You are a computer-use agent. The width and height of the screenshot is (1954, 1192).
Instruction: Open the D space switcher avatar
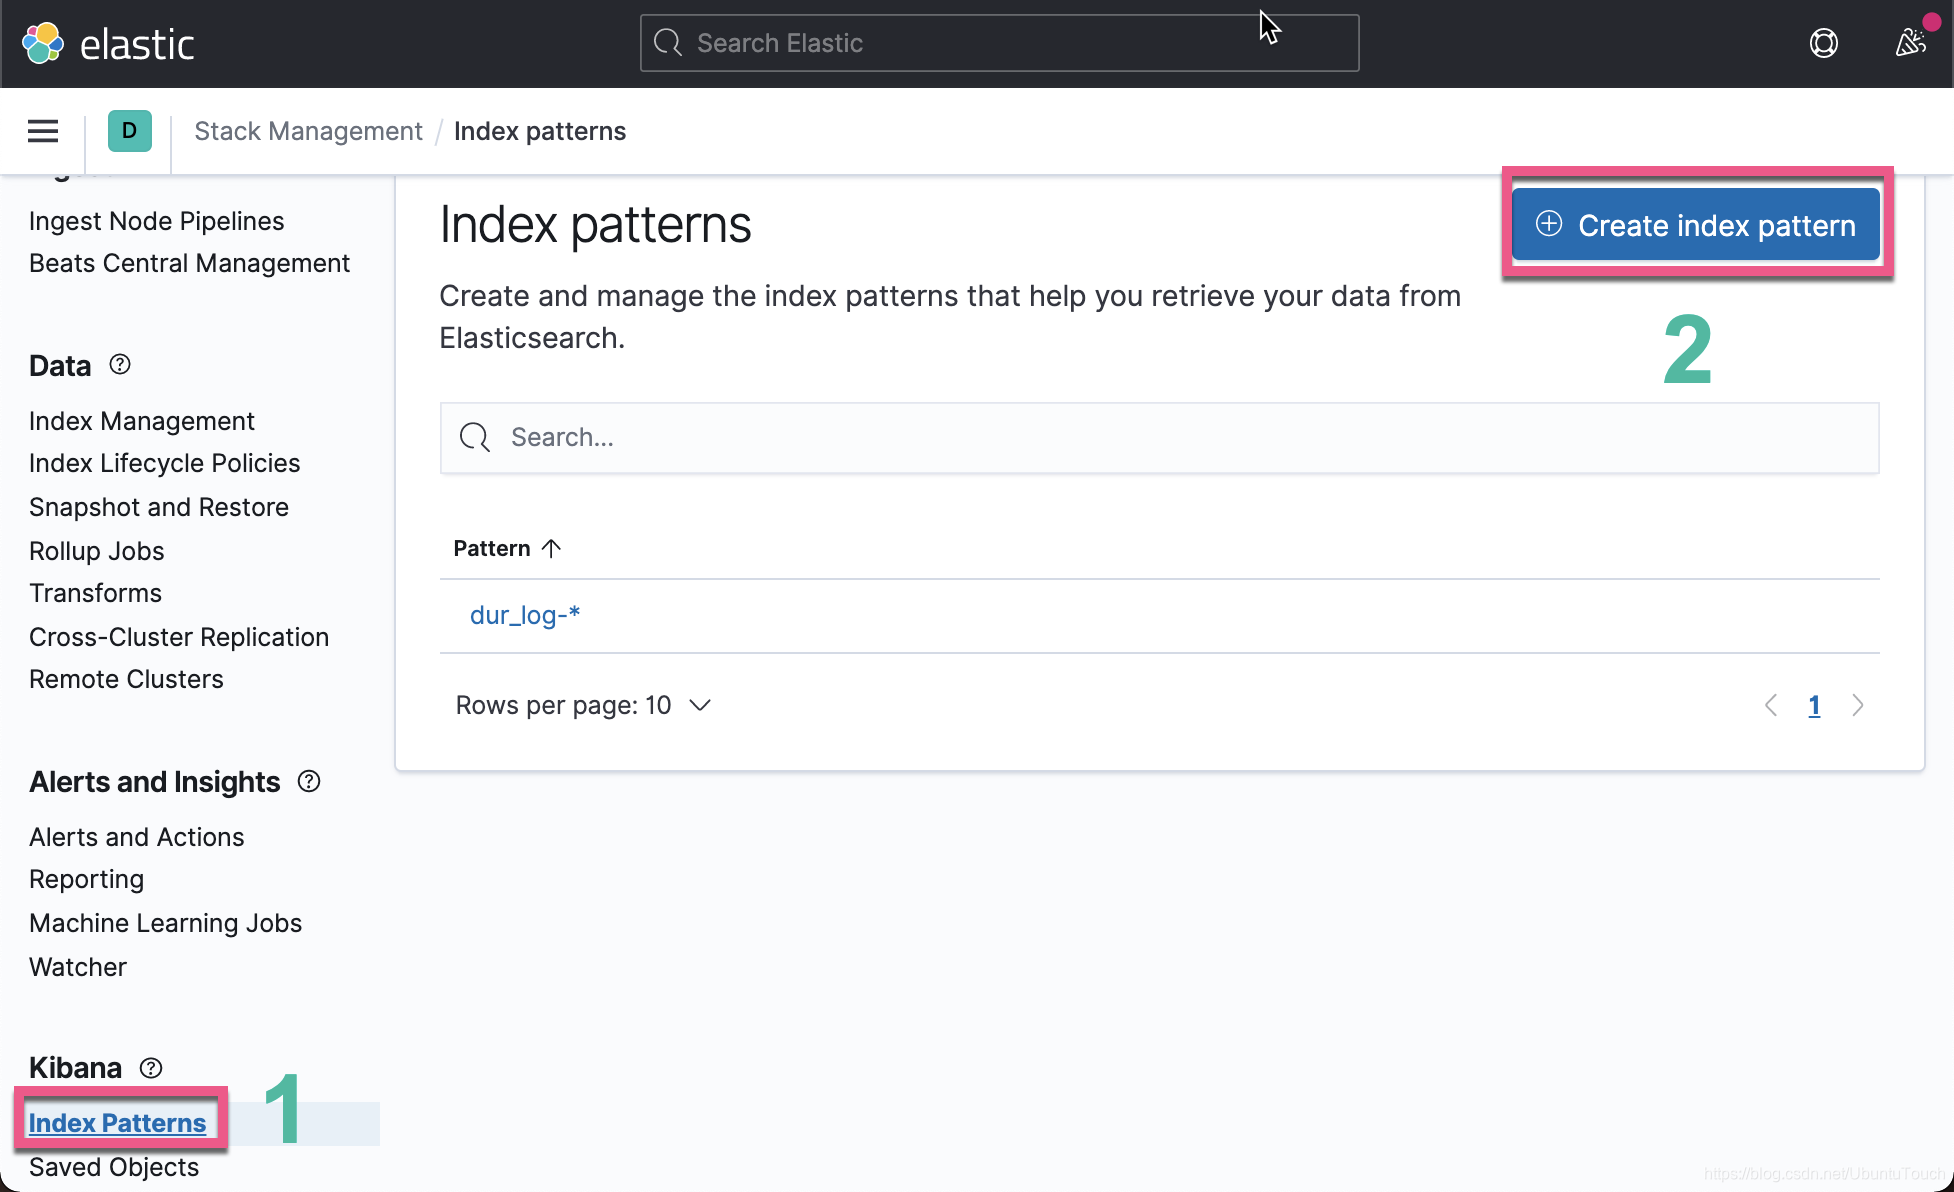click(x=129, y=131)
